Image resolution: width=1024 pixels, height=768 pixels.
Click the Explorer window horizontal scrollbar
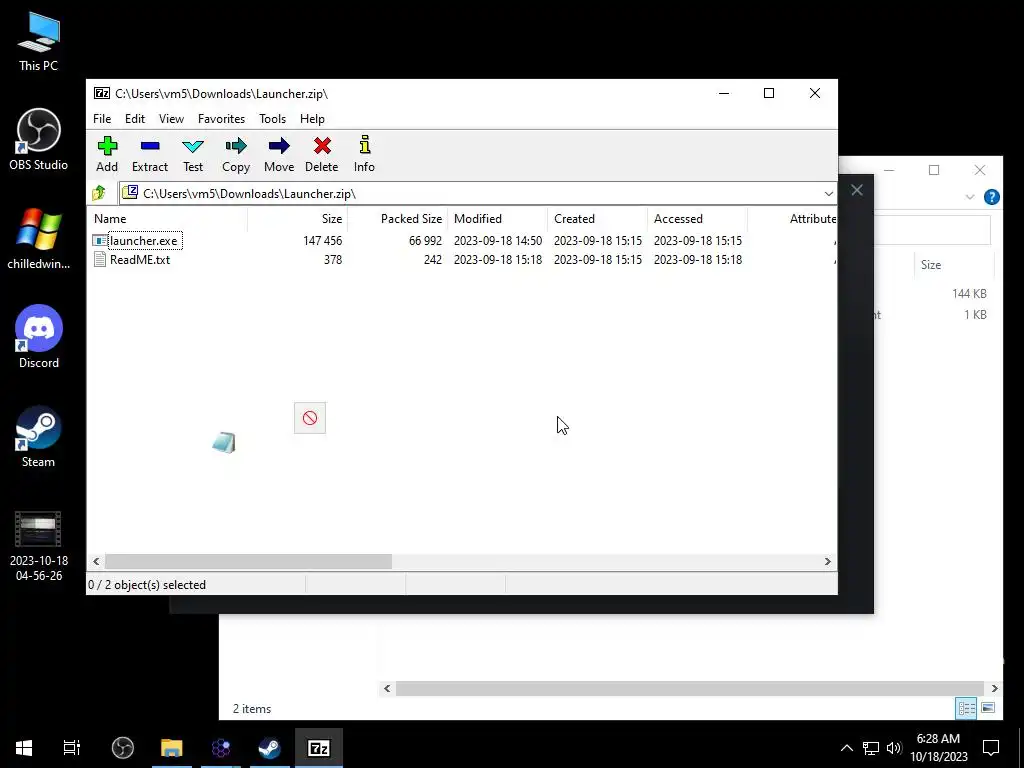tap(690, 688)
